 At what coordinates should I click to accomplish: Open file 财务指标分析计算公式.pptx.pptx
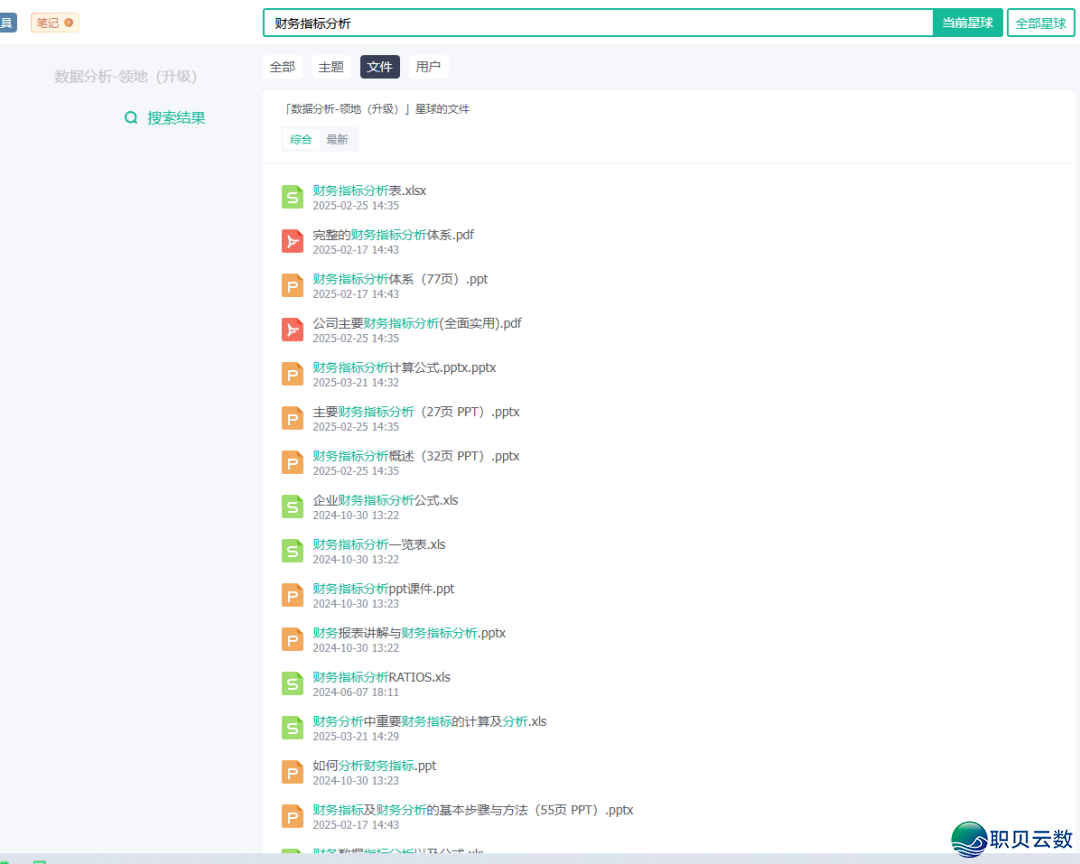[404, 367]
